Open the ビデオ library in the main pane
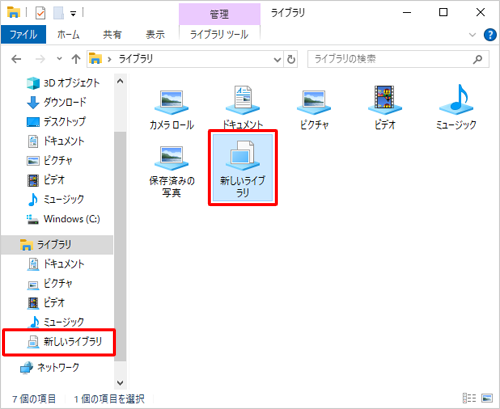The image size is (500, 409). tap(385, 107)
